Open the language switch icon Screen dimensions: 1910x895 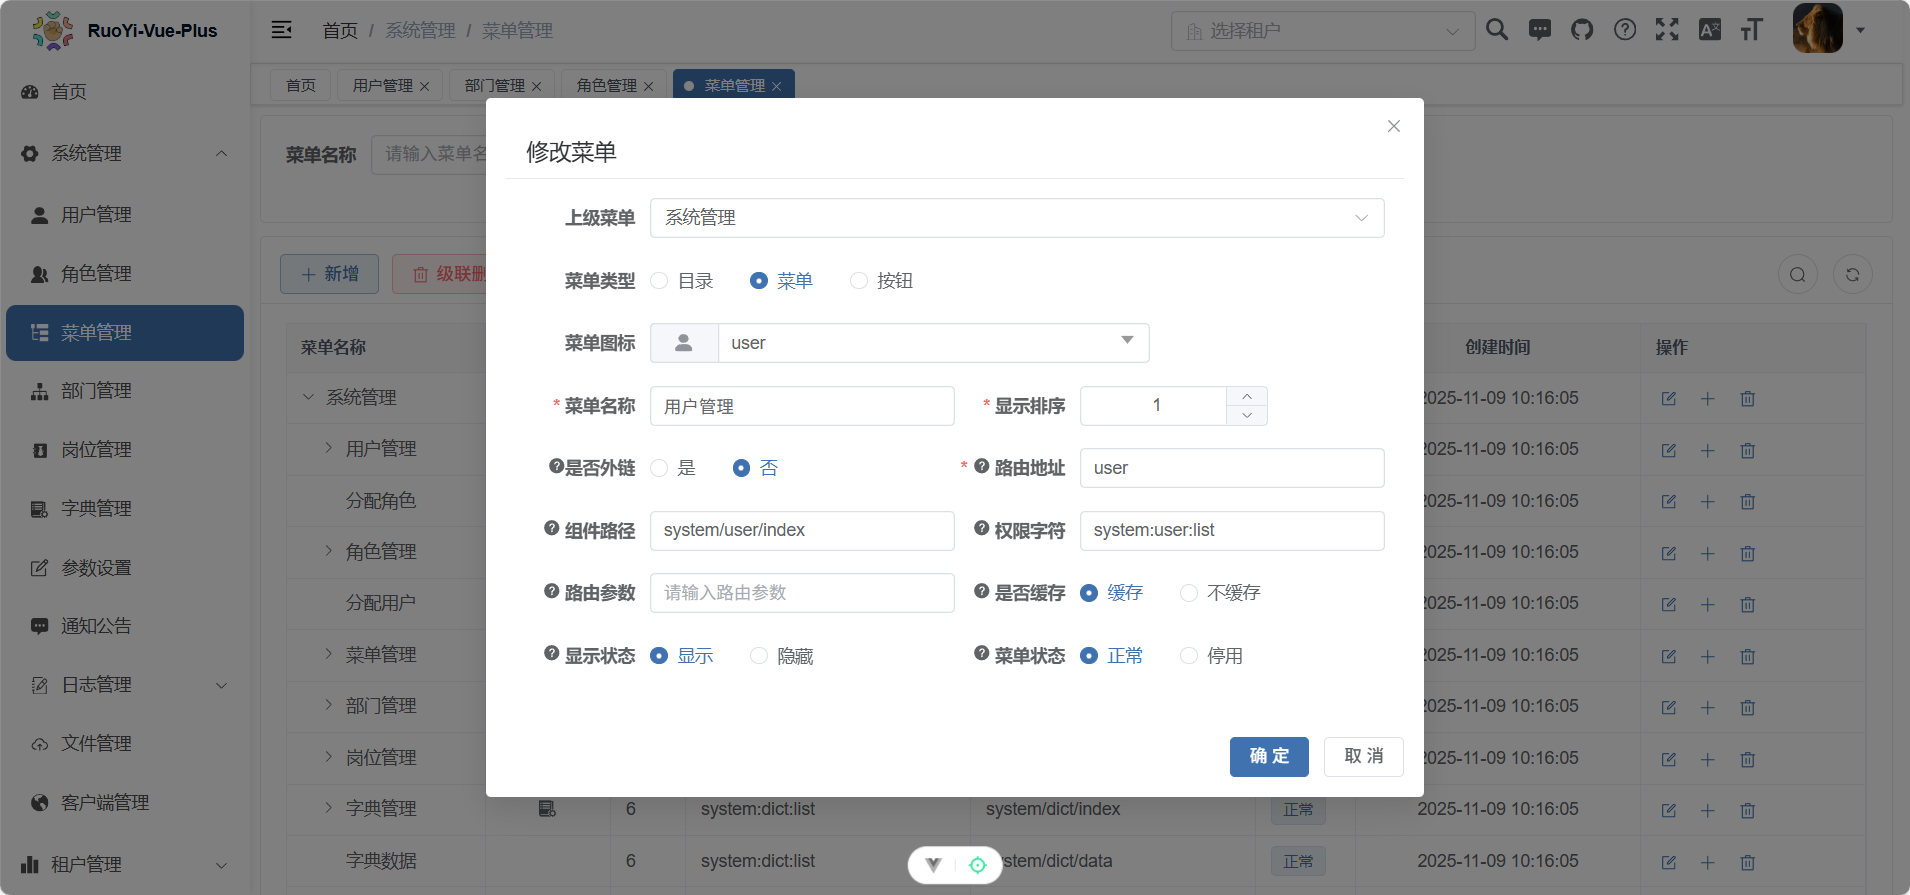(1710, 30)
